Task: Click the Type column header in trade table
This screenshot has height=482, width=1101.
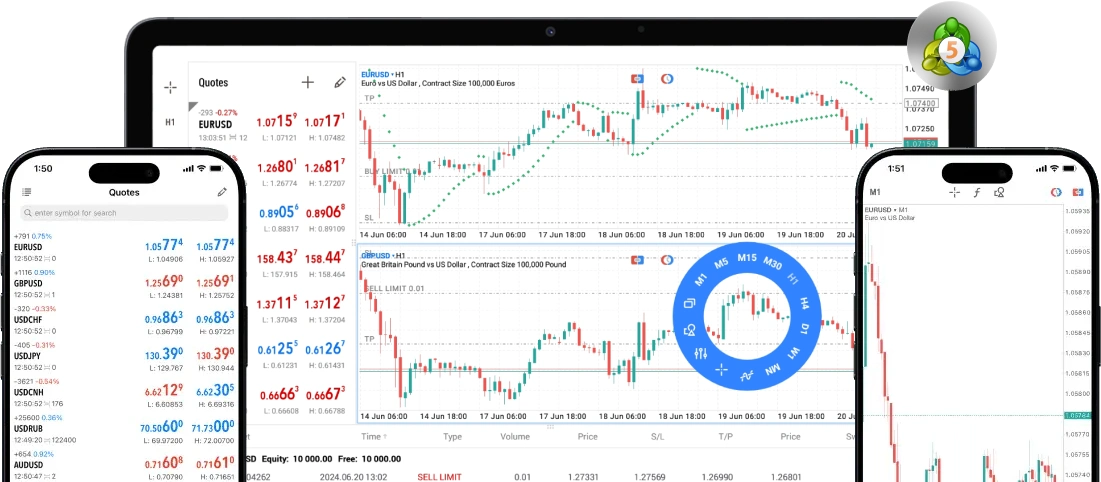Action: click(x=452, y=436)
